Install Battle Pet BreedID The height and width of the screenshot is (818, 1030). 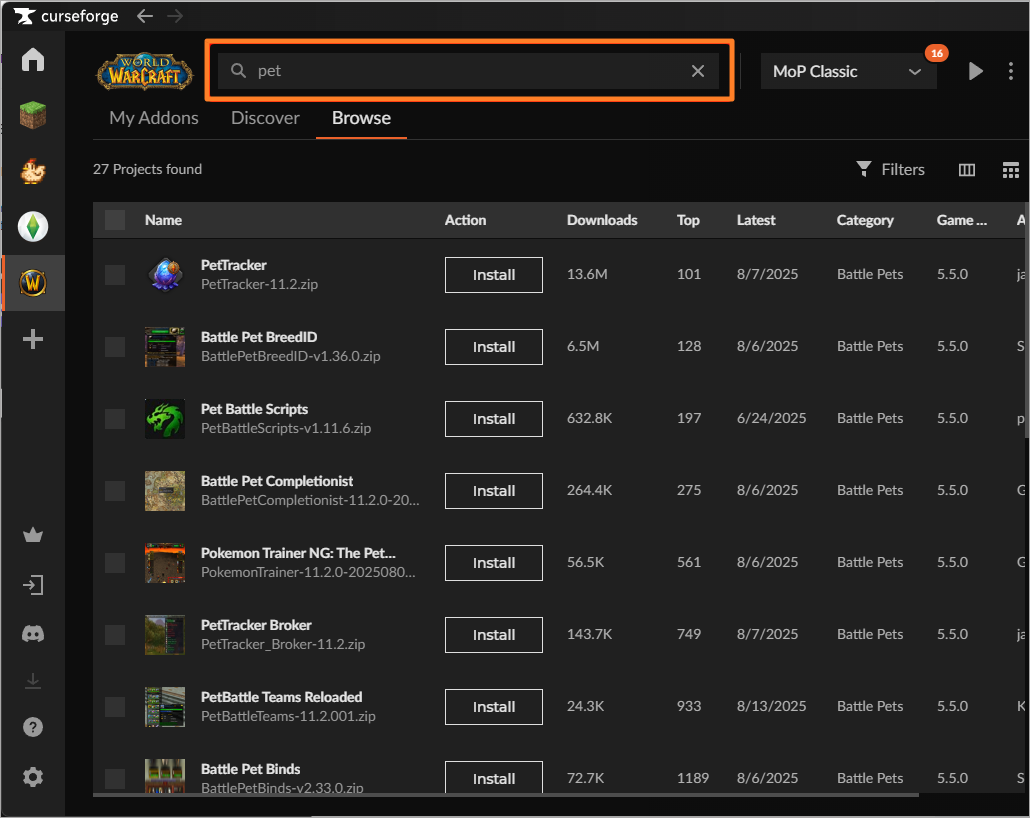[x=494, y=347]
